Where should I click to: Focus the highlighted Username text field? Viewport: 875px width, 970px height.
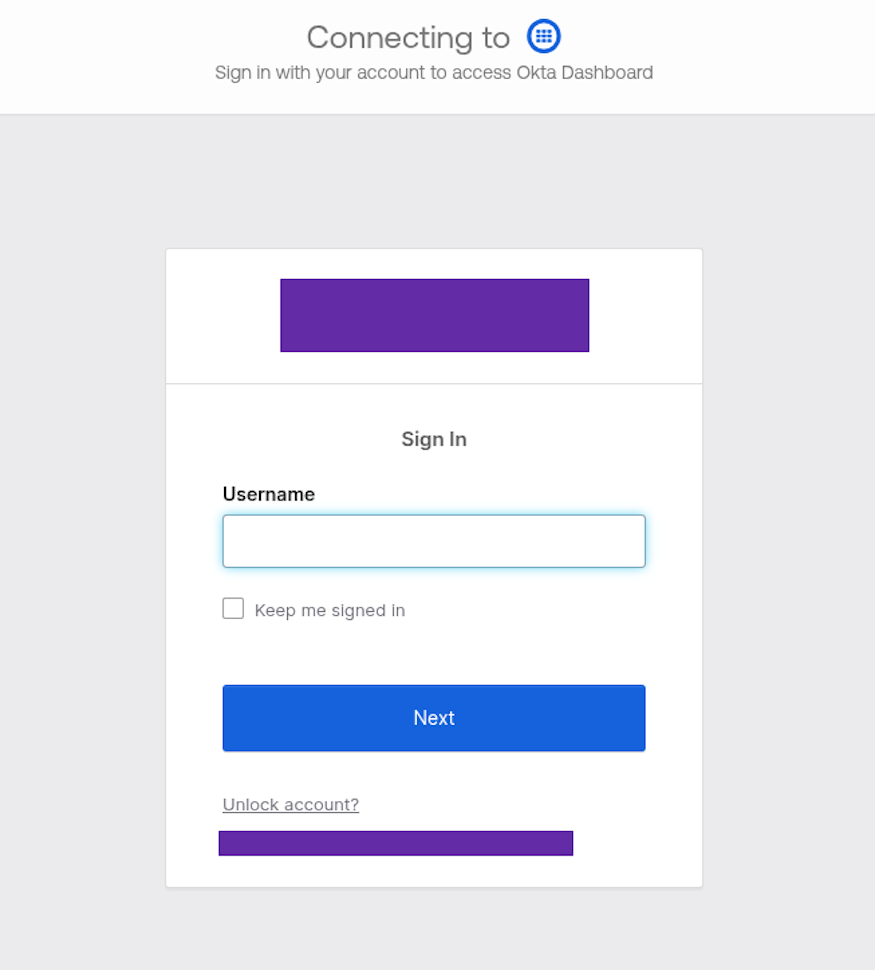pyautogui.click(x=434, y=541)
